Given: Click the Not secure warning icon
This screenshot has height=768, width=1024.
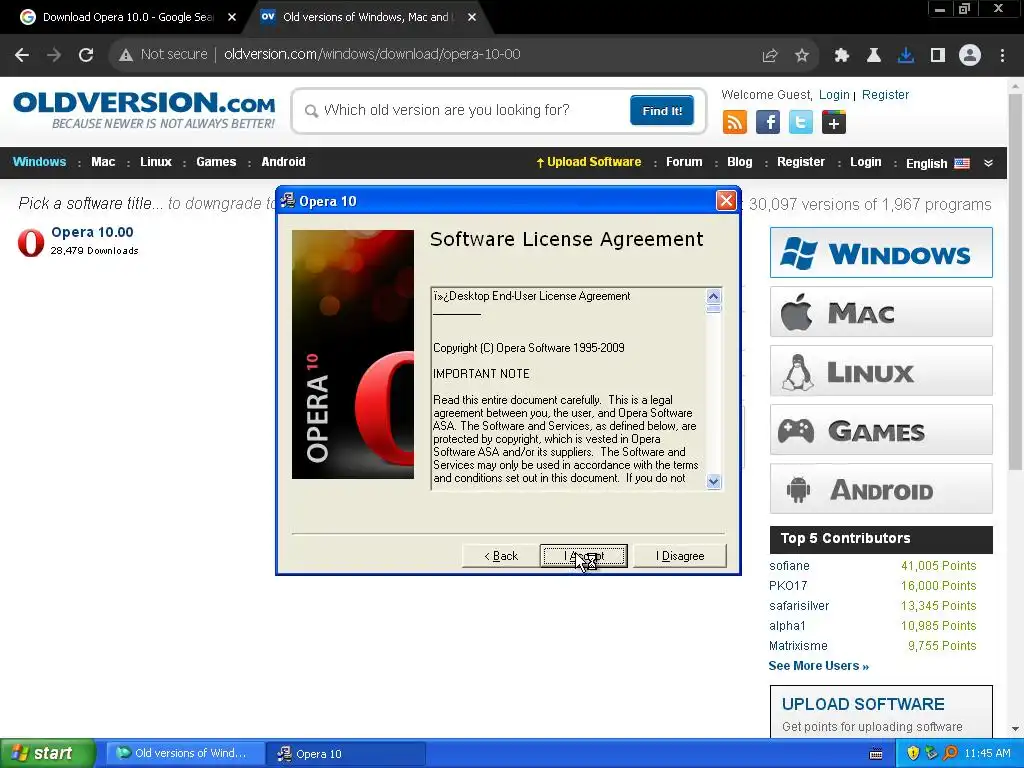Looking at the screenshot, I should [x=126, y=55].
